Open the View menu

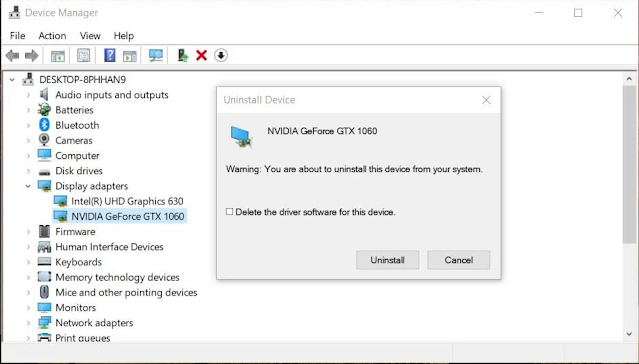(90, 36)
